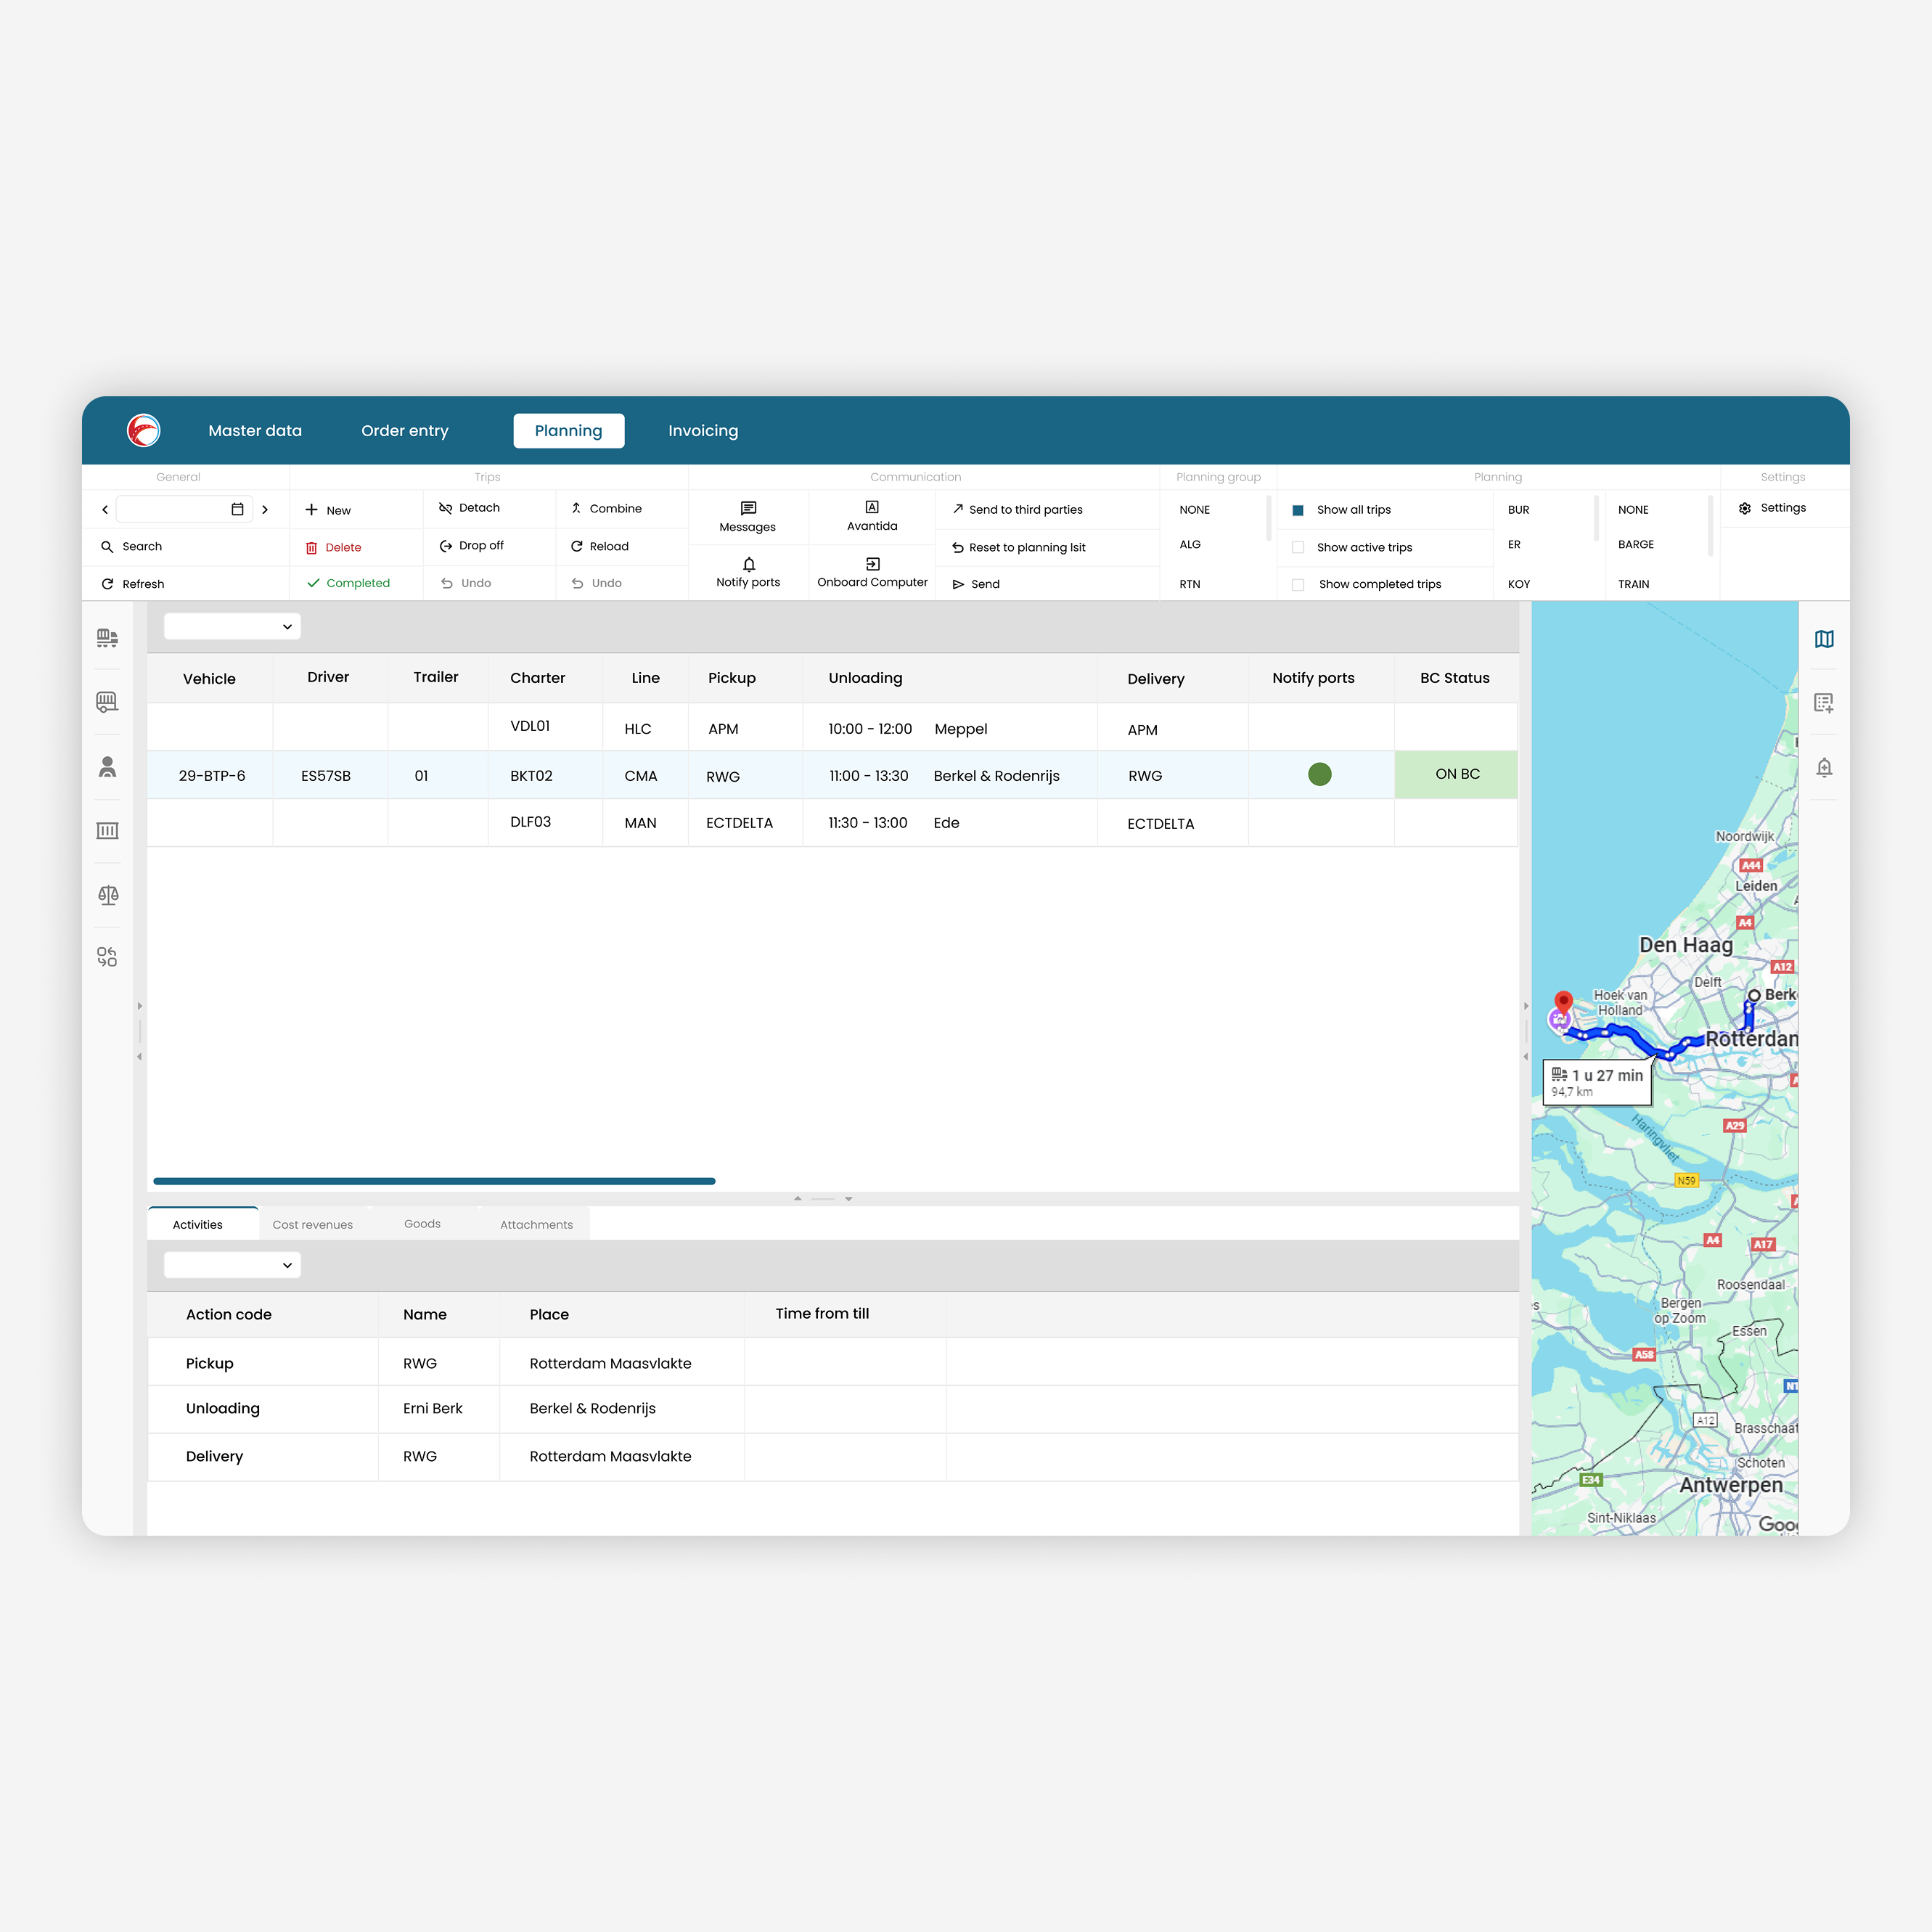Screen dimensions: 1932x1932
Task: Click the Delete trip button
Action: 334,547
